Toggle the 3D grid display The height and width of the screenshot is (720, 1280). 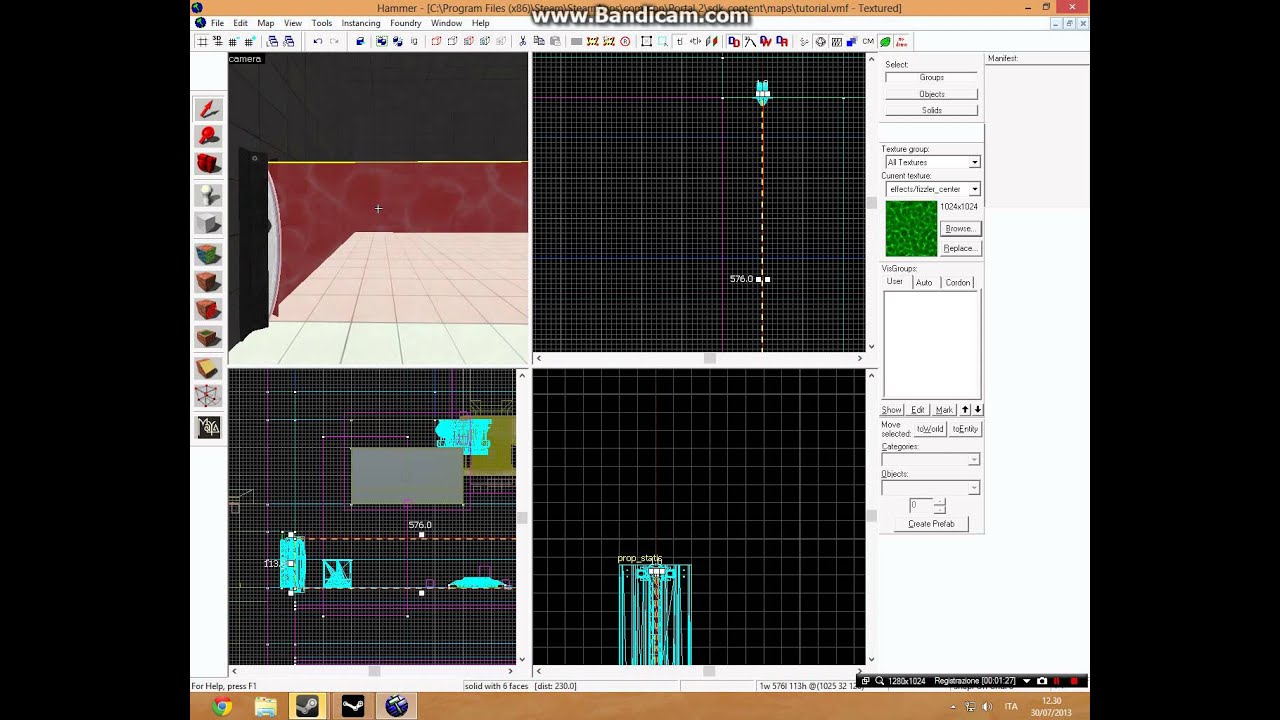point(217,41)
